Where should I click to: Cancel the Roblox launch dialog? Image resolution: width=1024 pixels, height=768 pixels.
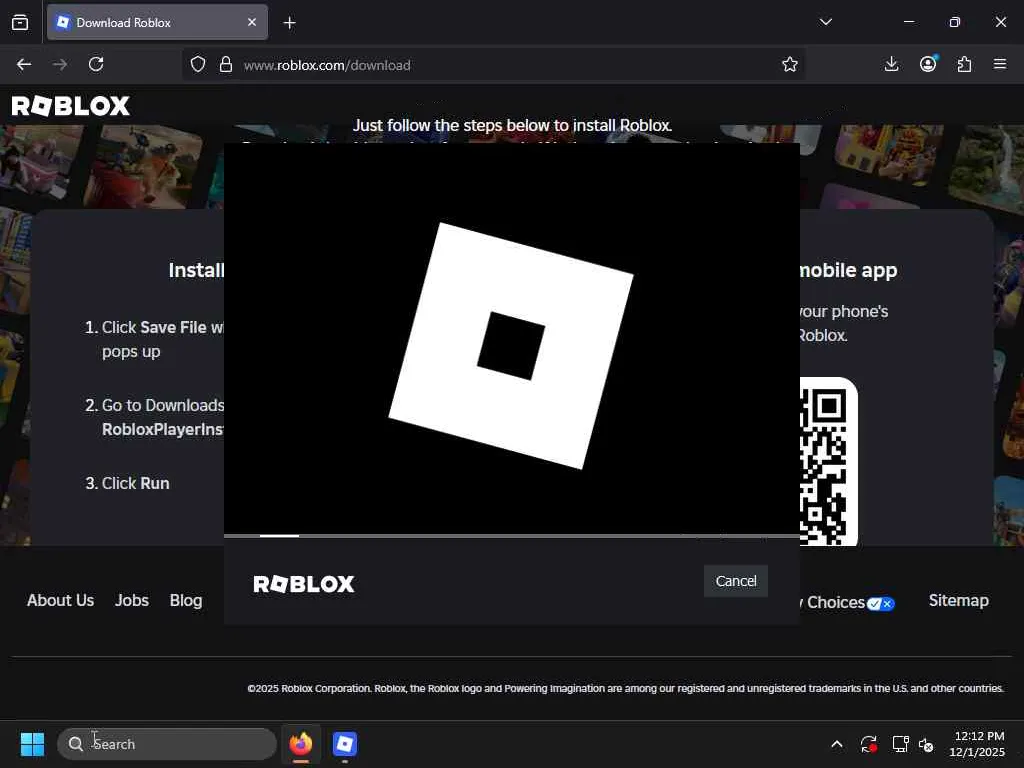click(735, 581)
